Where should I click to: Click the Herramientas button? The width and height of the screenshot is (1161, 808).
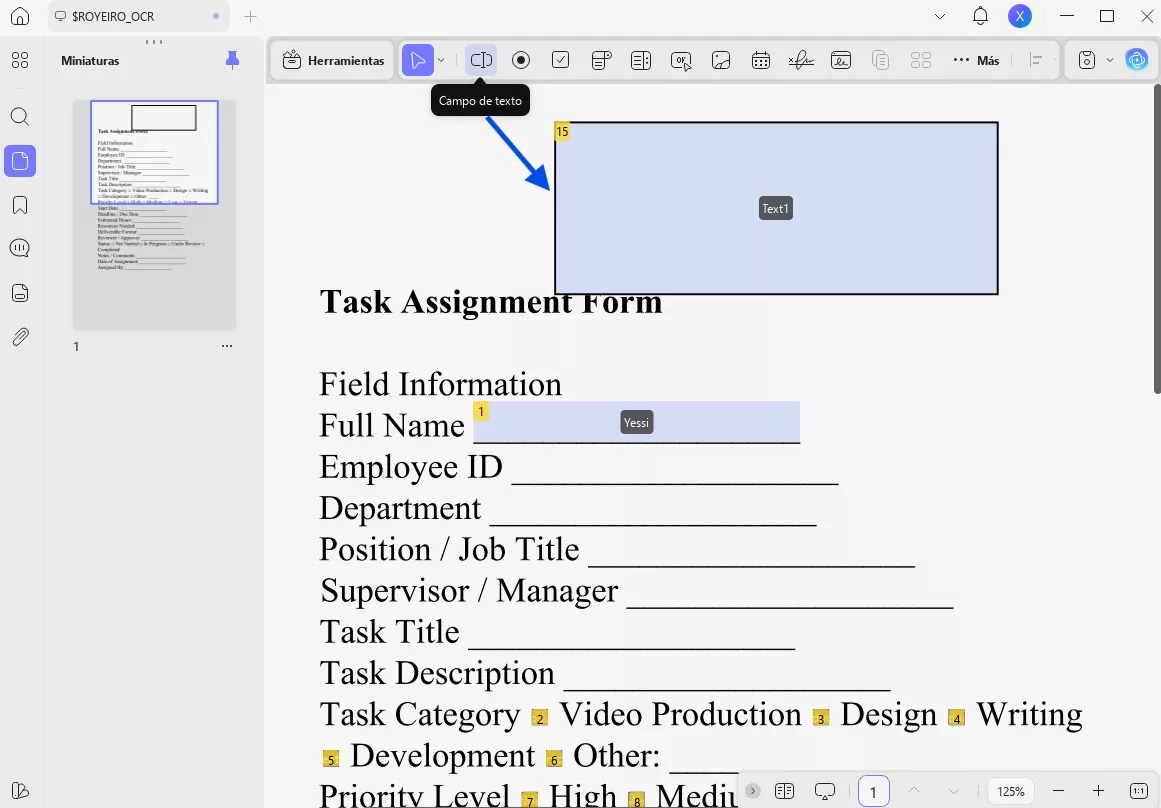point(333,60)
